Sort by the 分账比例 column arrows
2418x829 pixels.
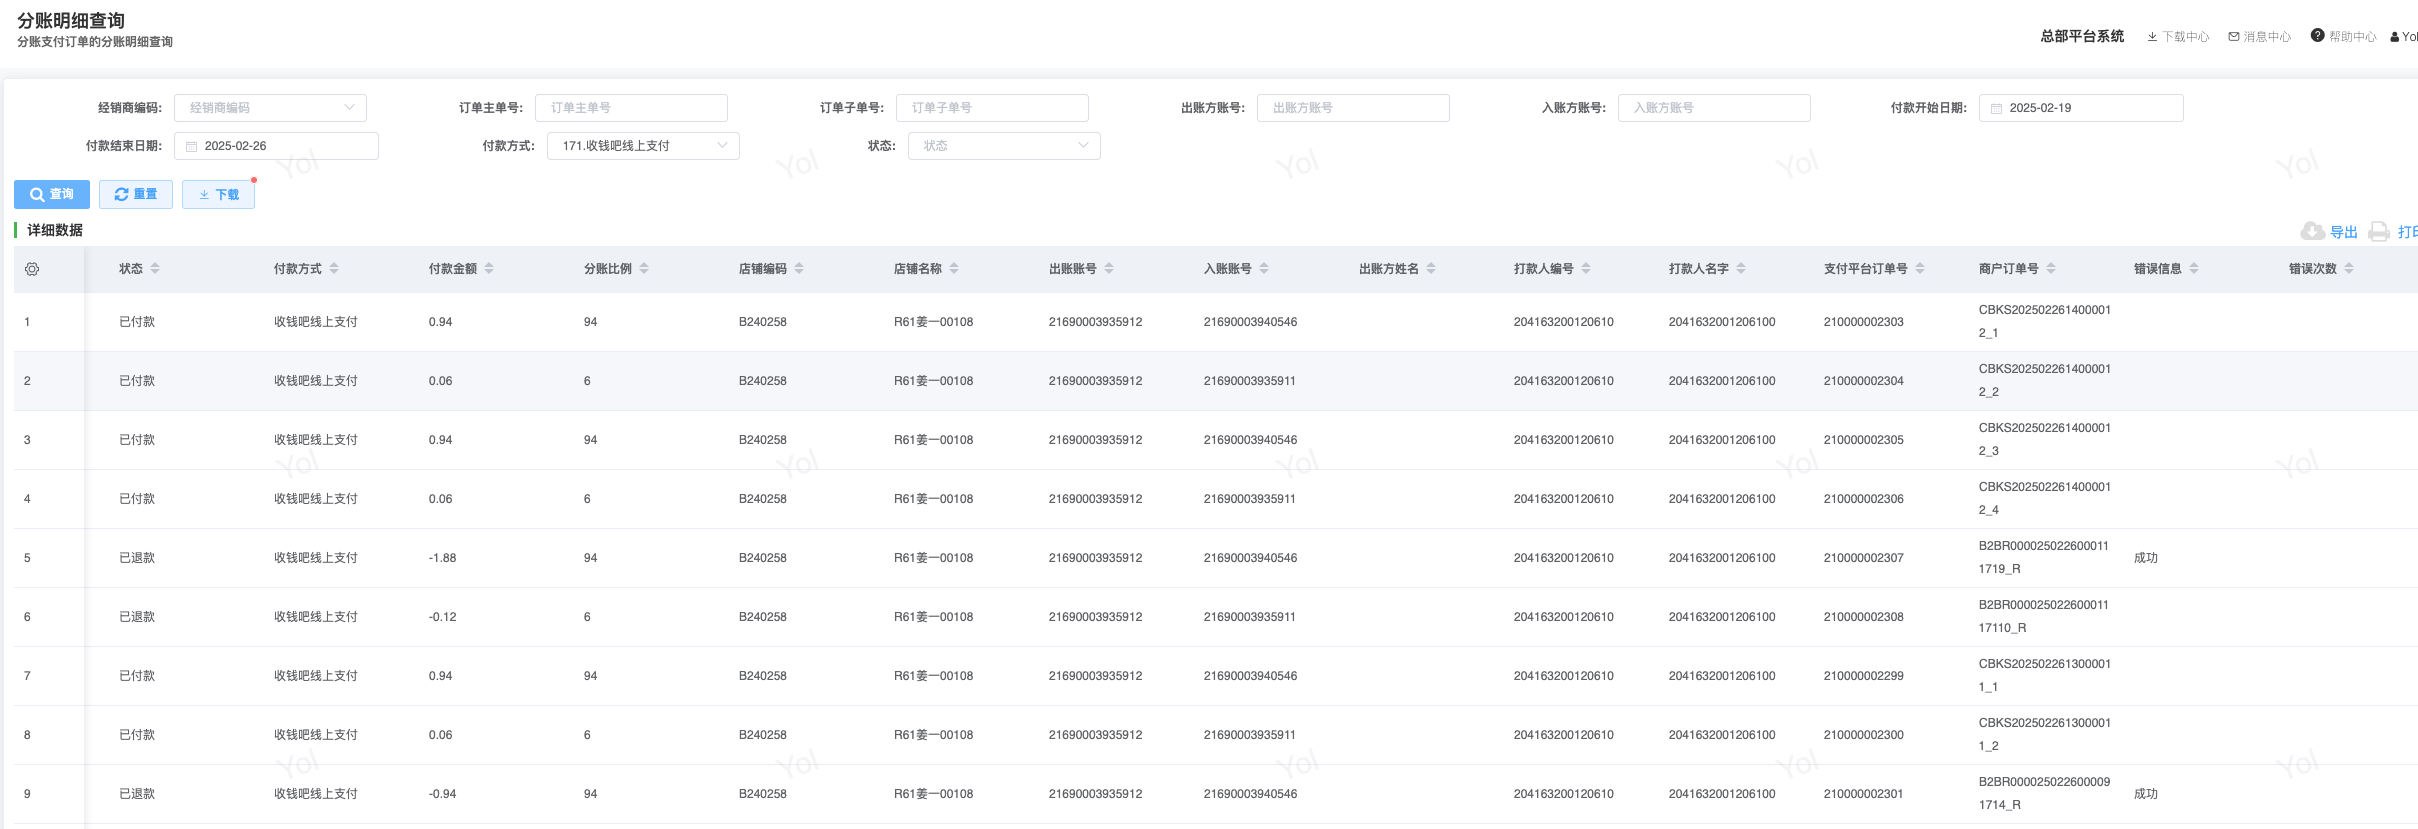pyautogui.click(x=644, y=269)
